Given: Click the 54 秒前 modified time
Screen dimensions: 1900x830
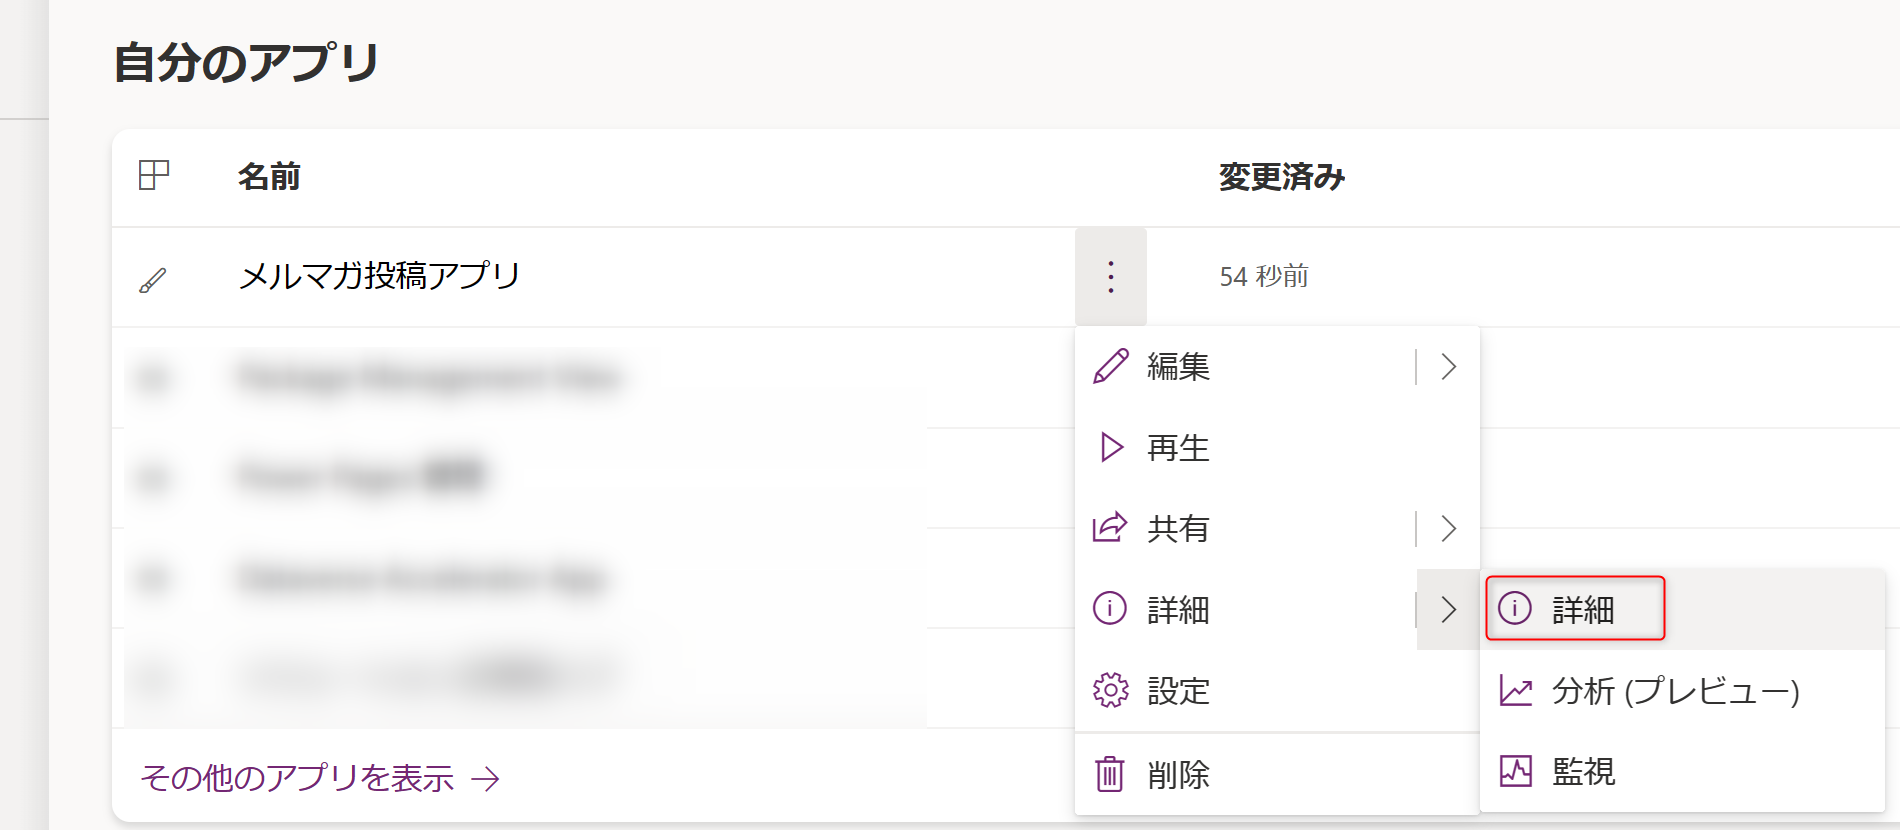Looking at the screenshot, I should (x=1264, y=276).
